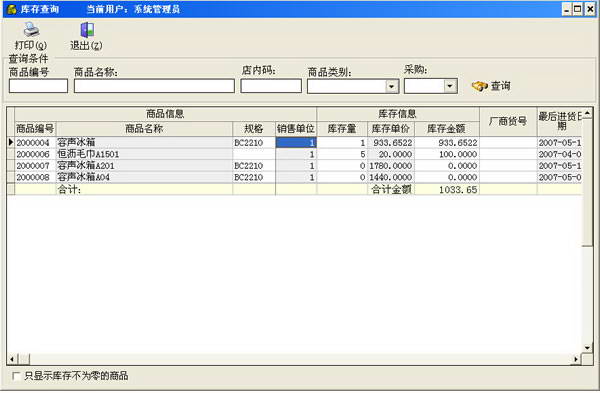Open the 采购 dropdown arrow
Viewport: 600px width, 393px height.
[x=450, y=86]
